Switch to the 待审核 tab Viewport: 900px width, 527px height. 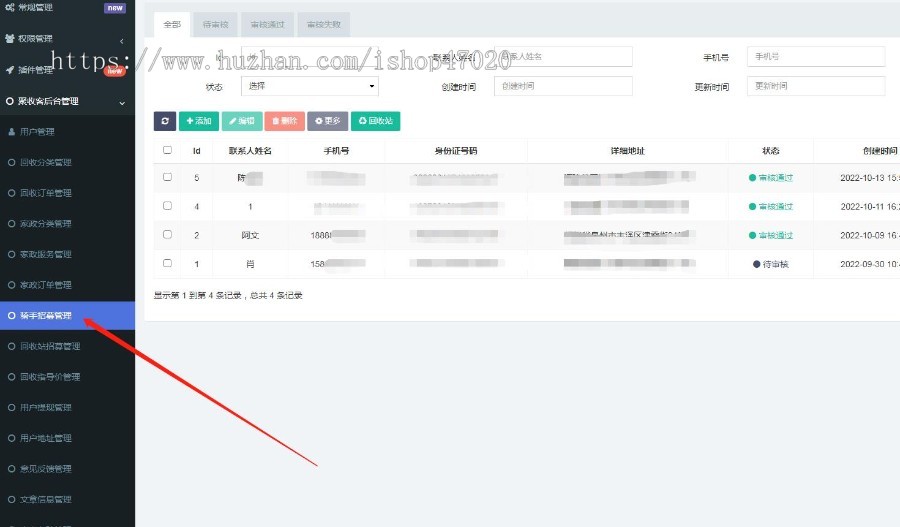tap(216, 25)
